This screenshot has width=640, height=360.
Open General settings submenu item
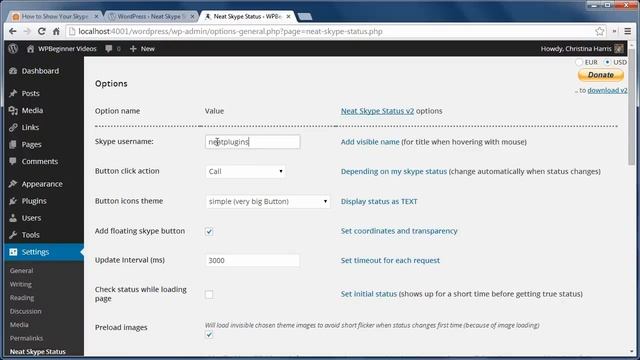click(x=22, y=271)
